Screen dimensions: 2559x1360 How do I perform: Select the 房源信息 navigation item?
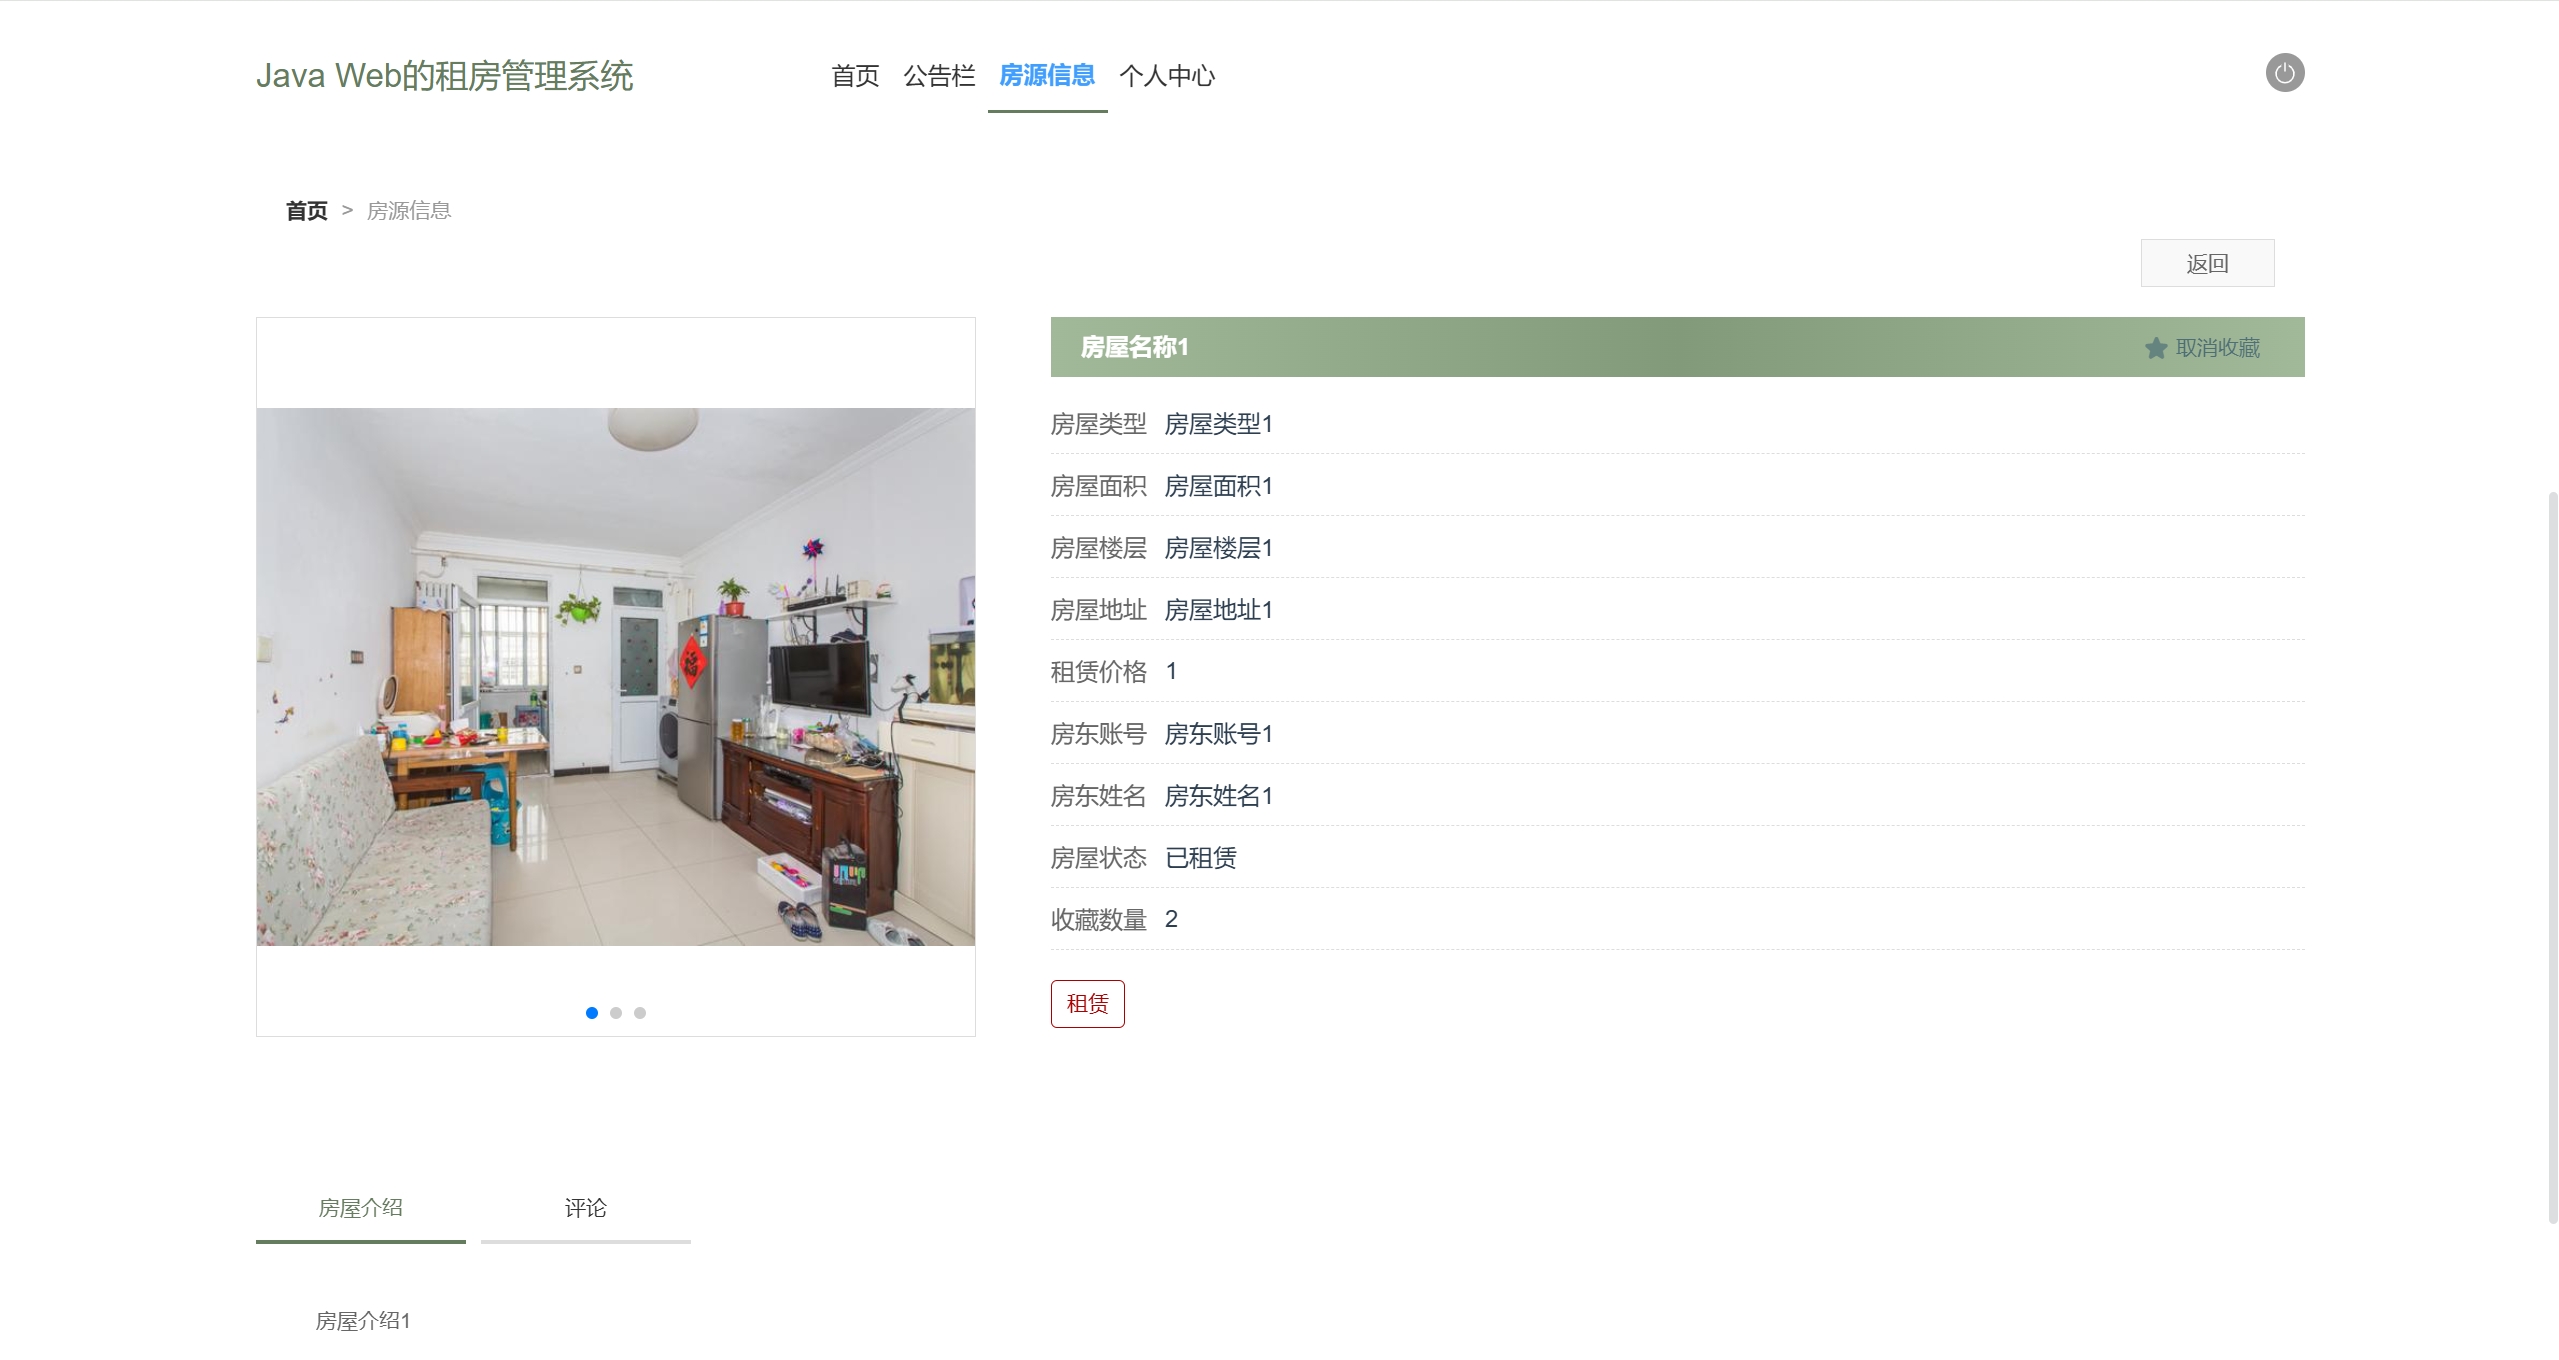[x=1047, y=76]
